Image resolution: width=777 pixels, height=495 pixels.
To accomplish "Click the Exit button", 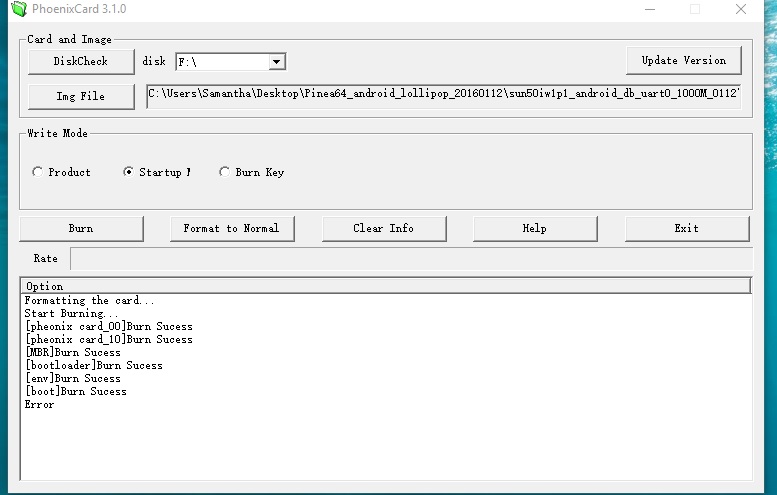I will (x=686, y=228).
